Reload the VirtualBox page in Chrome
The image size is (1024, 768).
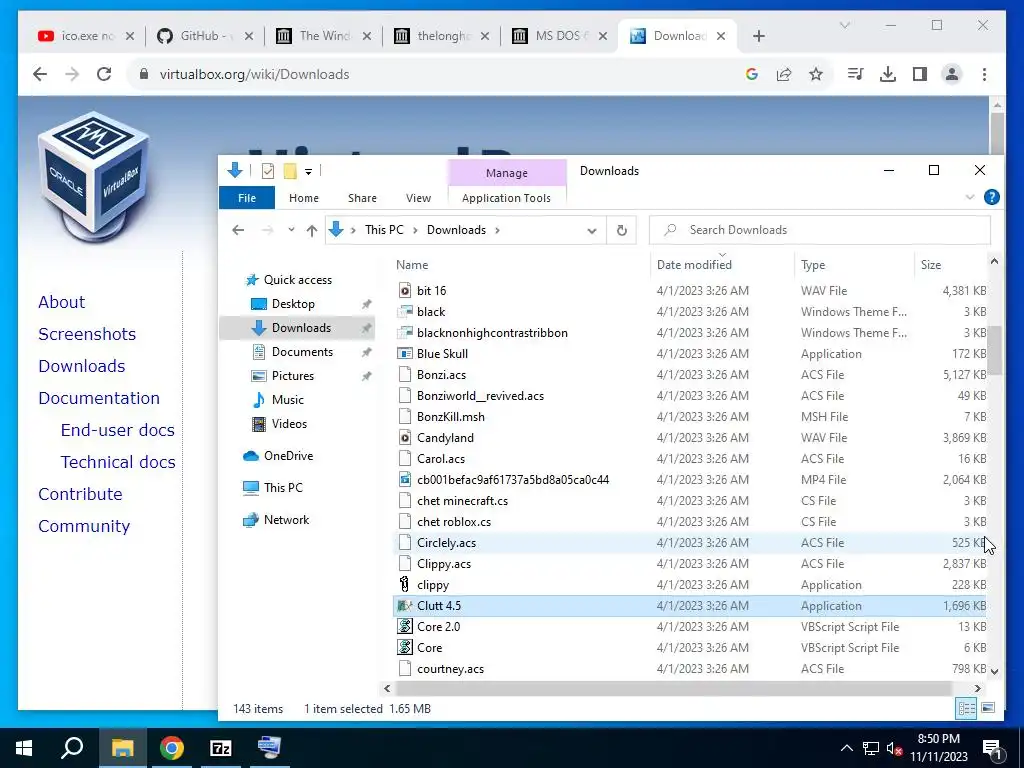tap(104, 74)
